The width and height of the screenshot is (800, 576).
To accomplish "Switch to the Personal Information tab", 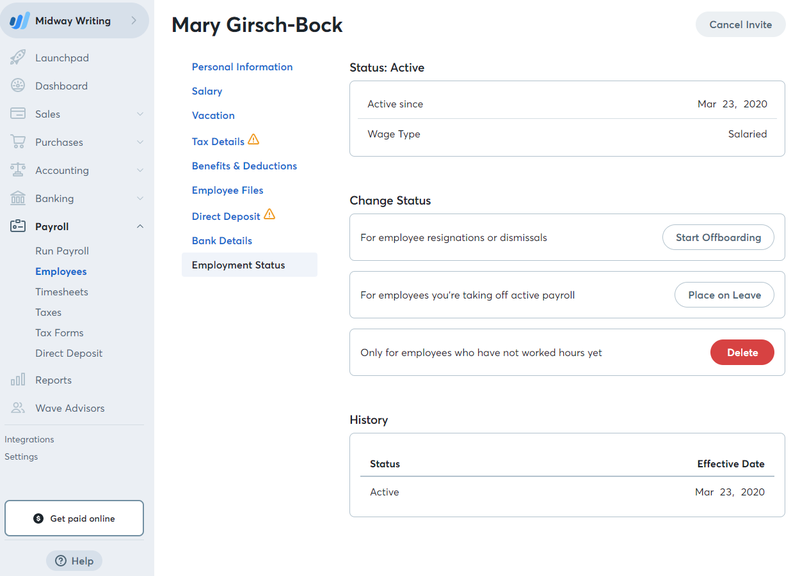I will [242, 67].
